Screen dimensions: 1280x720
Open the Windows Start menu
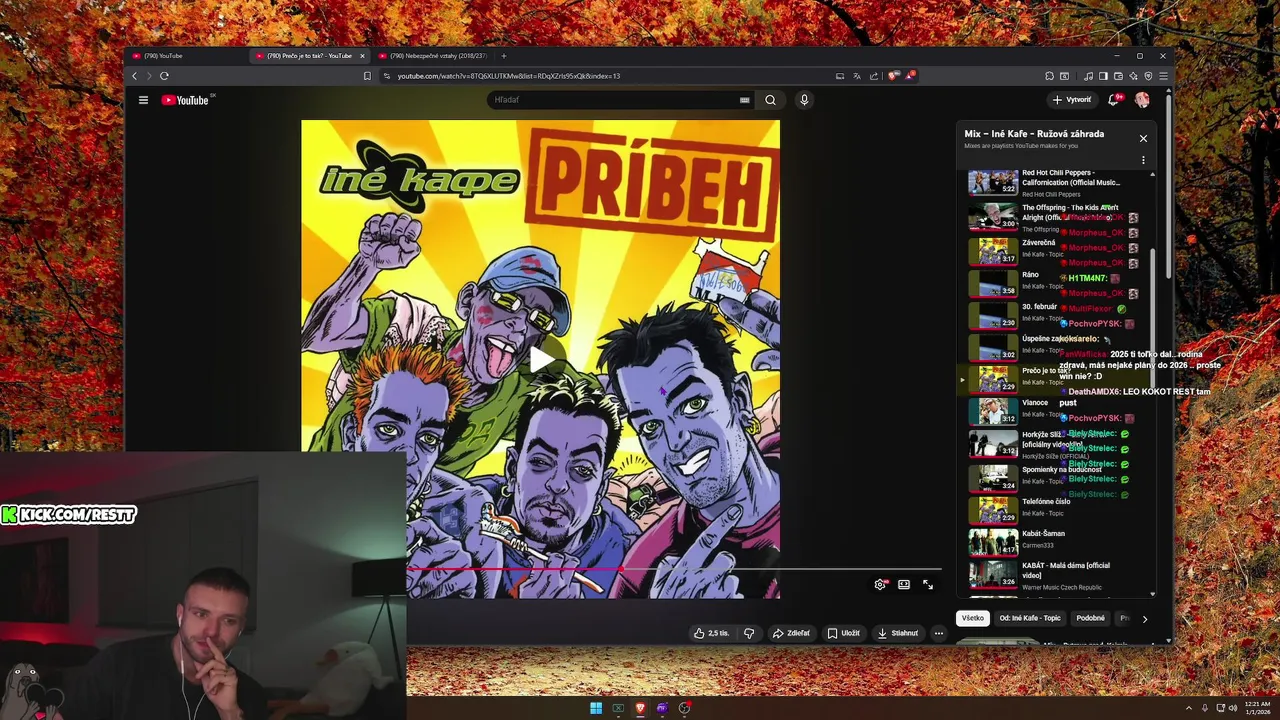tap(596, 708)
